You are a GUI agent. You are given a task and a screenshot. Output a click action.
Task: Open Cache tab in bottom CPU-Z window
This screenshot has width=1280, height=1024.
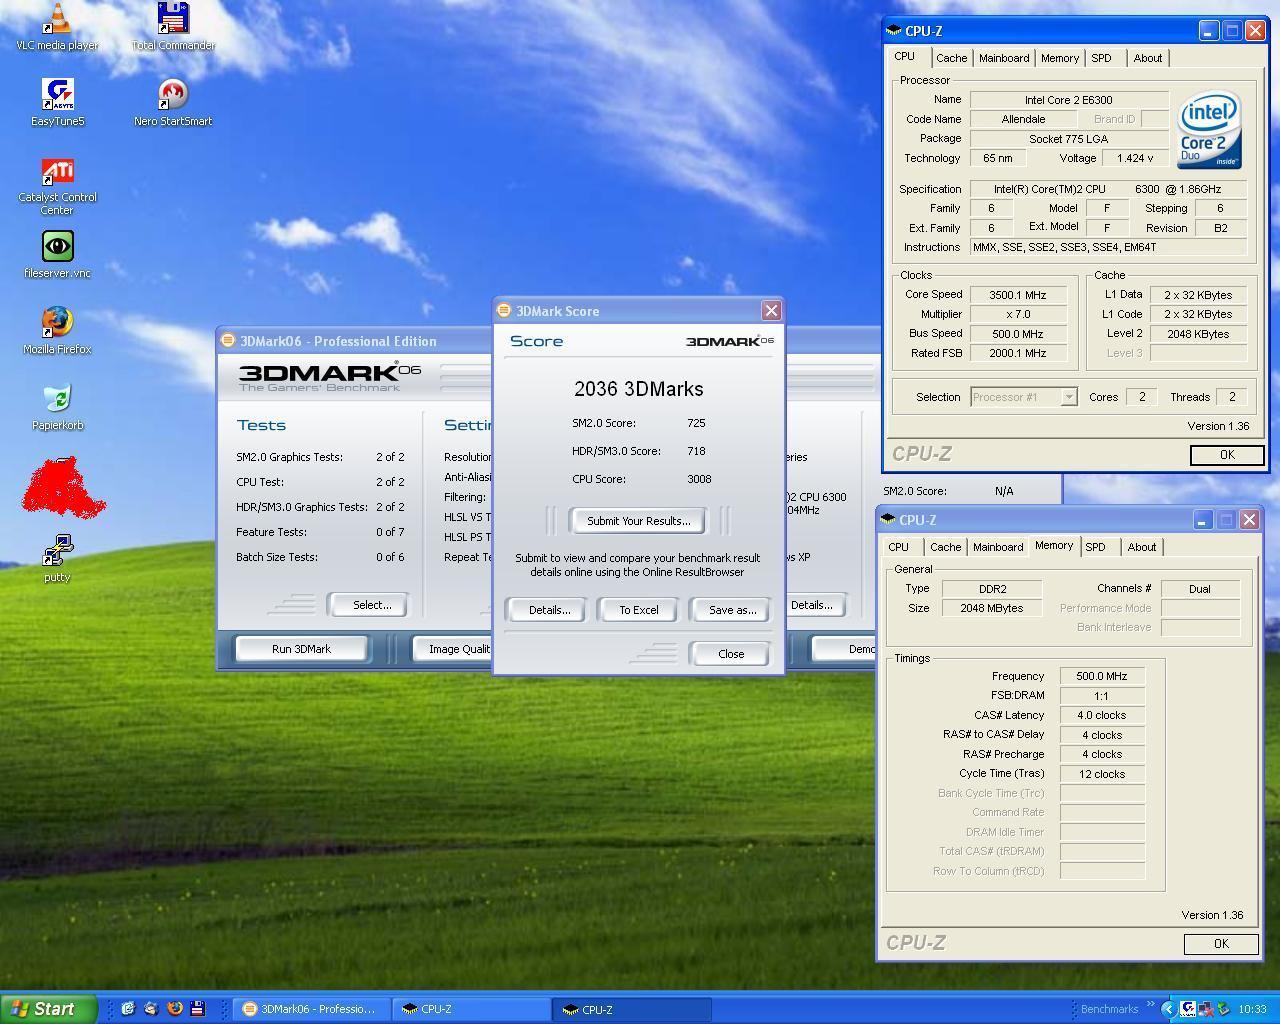(x=945, y=547)
